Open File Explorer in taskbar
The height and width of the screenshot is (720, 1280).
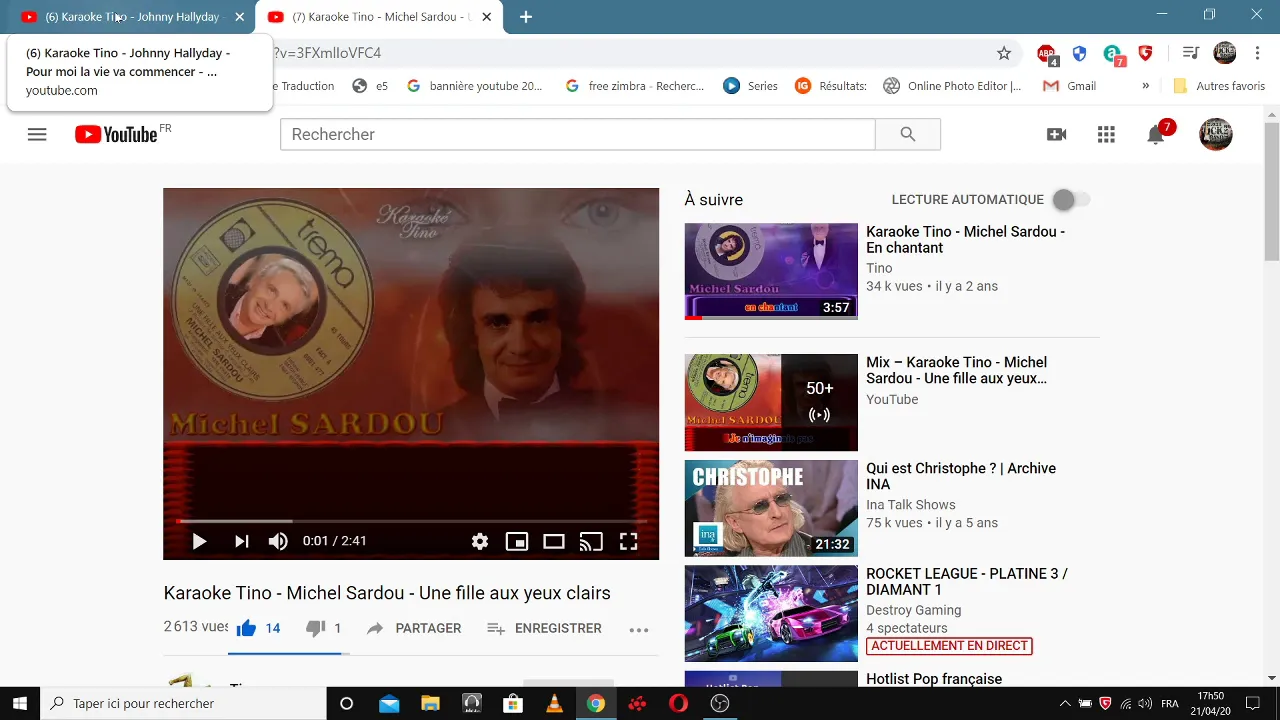(x=430, y=704)
